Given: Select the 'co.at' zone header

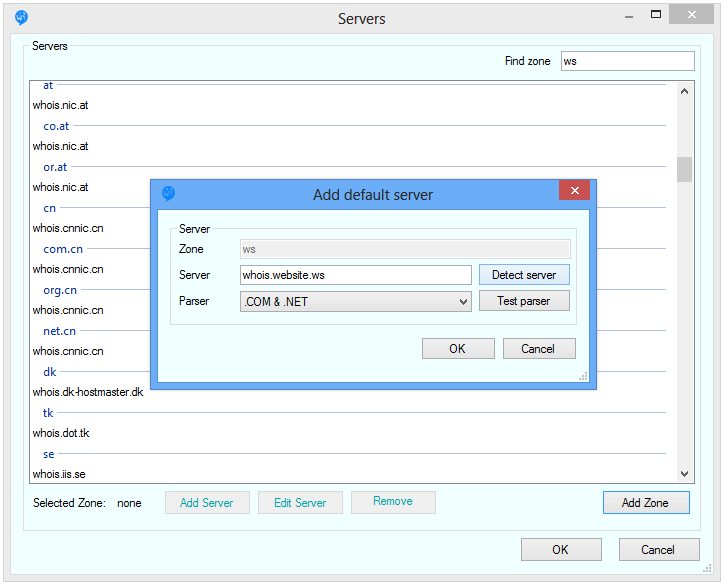Looking at the screenshot, I should click(56, 126).
